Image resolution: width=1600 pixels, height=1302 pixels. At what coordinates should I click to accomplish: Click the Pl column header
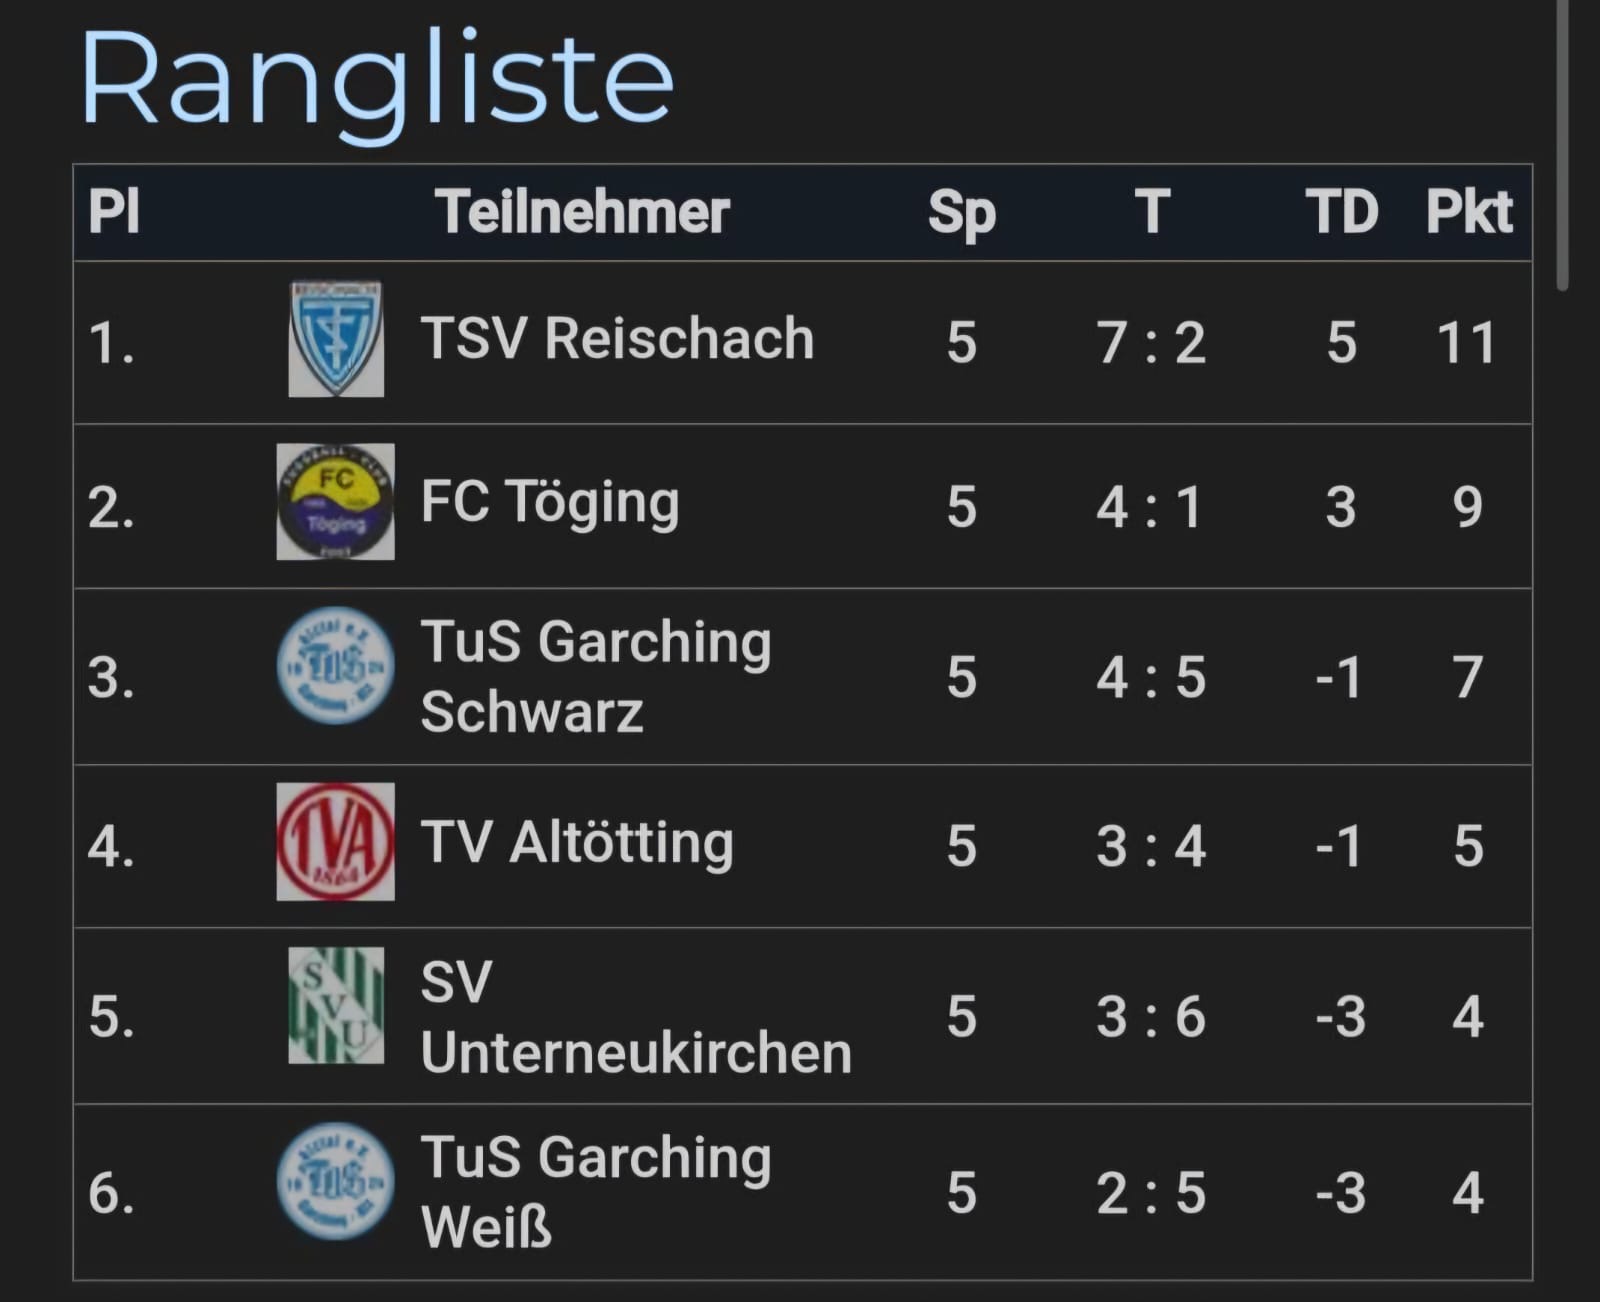114,212
